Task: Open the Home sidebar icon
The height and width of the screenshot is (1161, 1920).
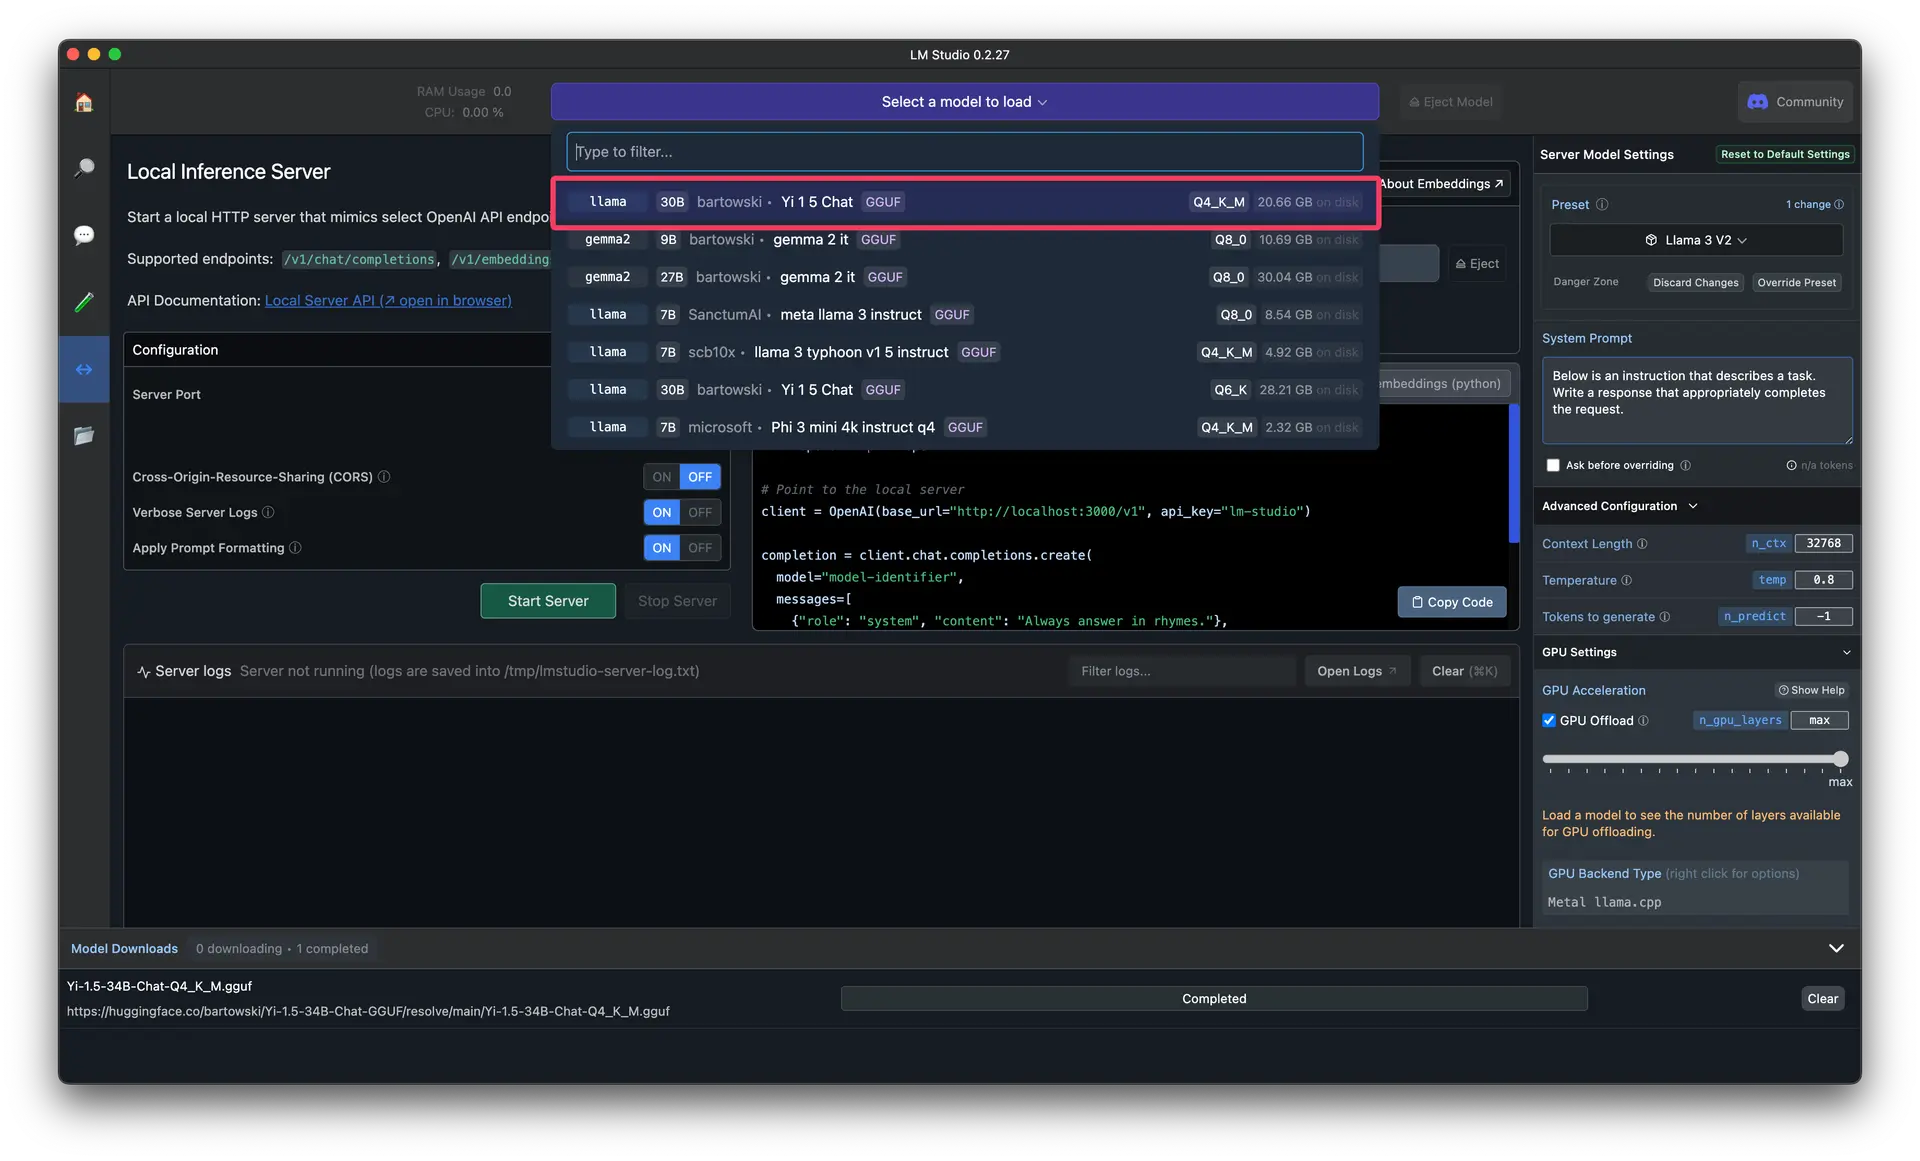Action: 84,102
